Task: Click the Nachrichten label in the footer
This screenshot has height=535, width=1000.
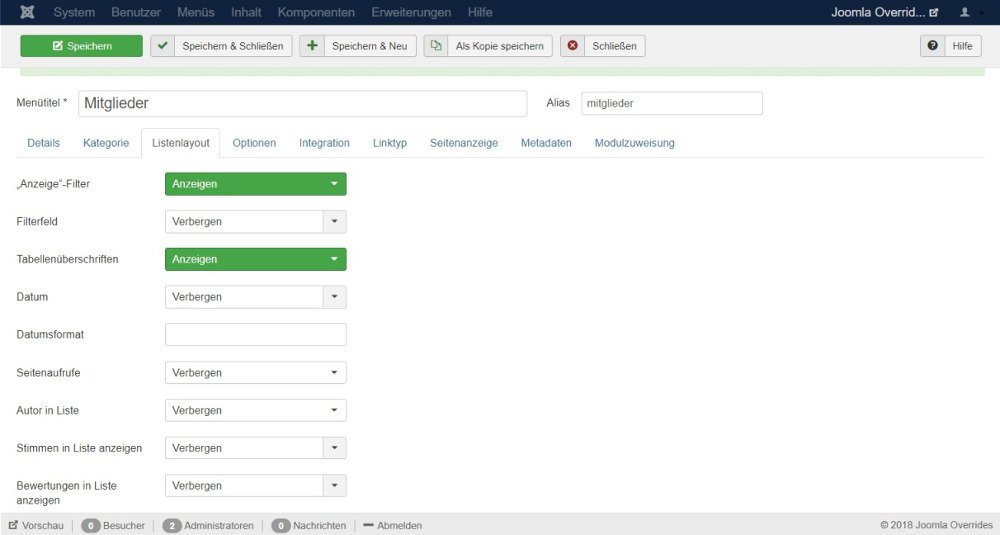Action: tap(320, 525)
